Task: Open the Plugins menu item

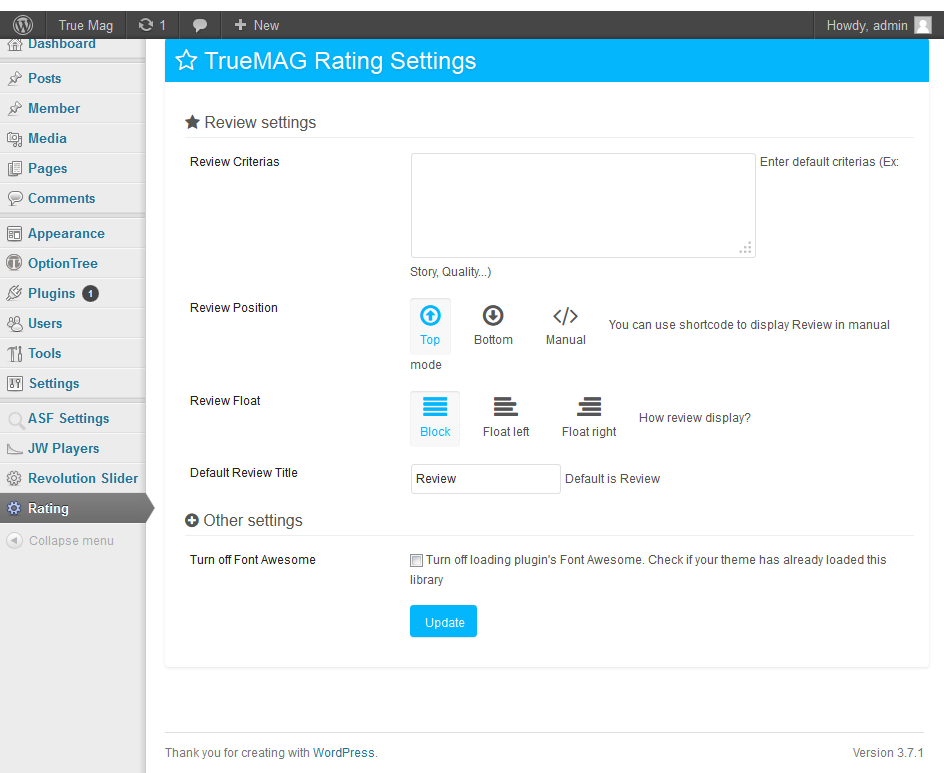Action: [x=52, y=293]
